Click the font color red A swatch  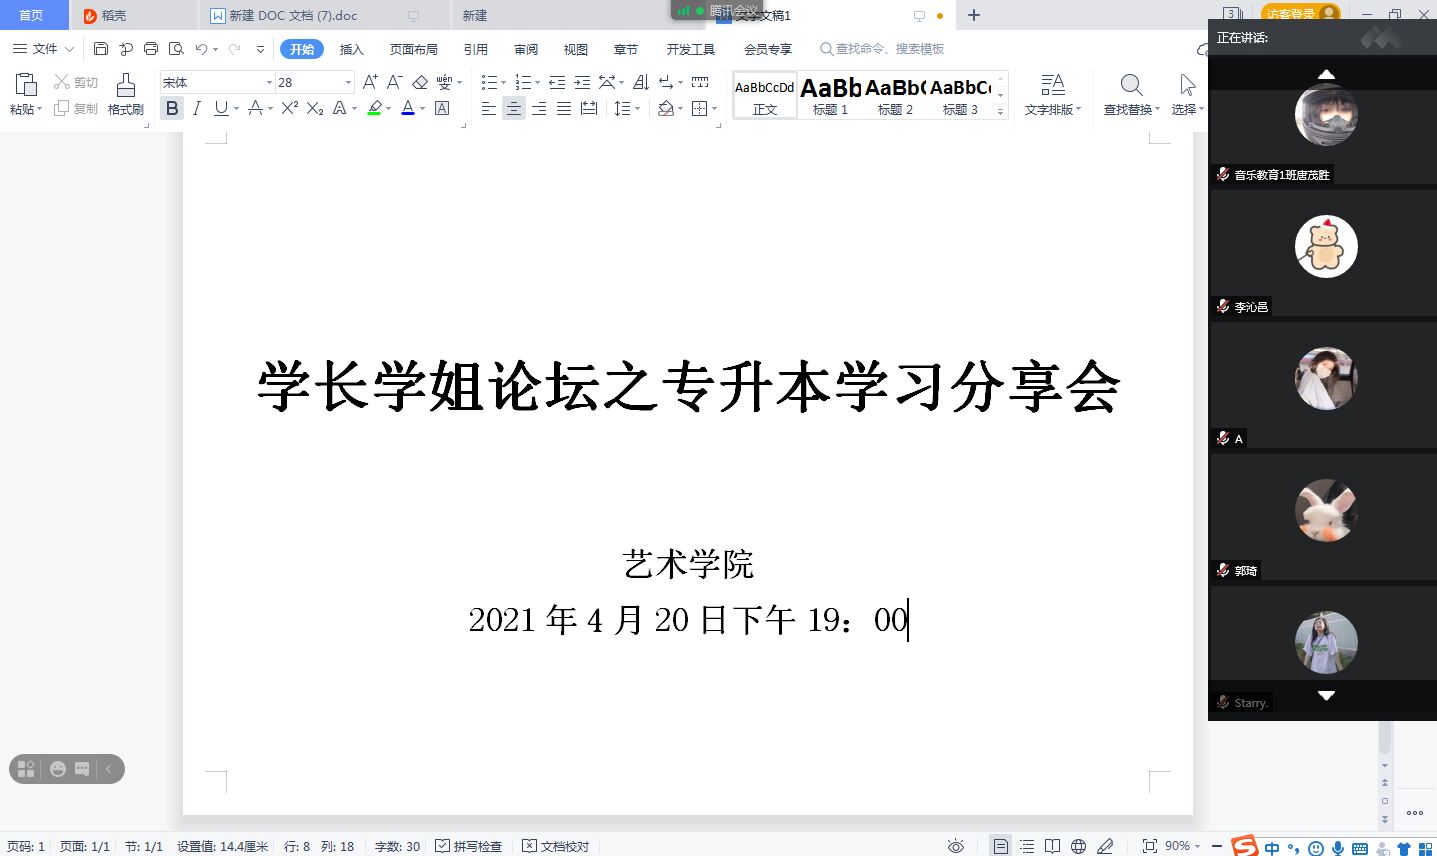click(x=407, y=108)
